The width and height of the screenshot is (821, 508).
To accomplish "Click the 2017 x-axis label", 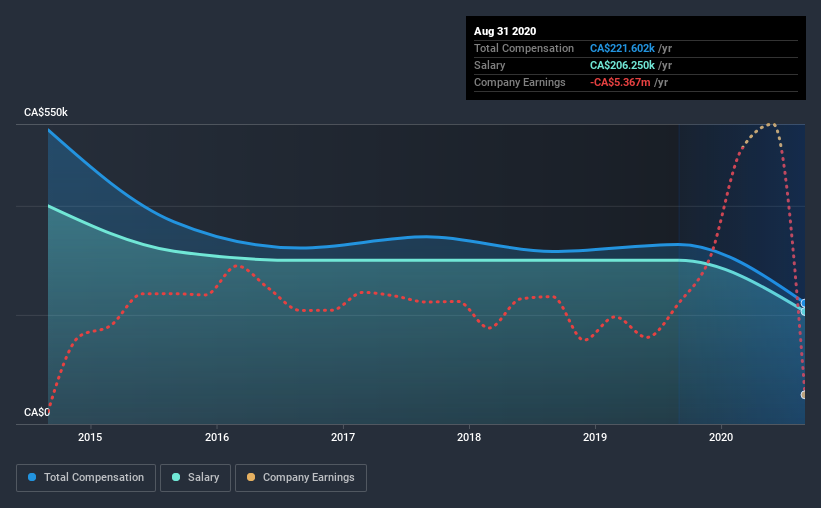I will tap(343, 437).
